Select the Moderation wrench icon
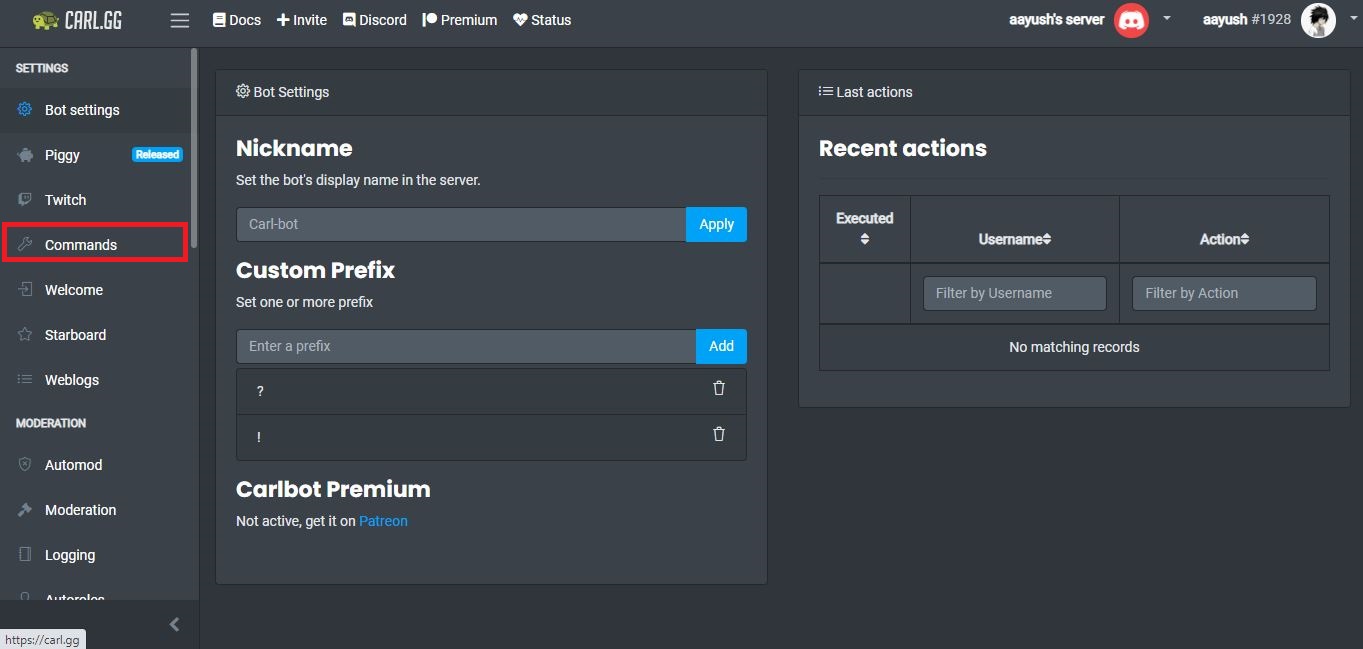The width and height of the screenshot is (1363, 649). tap(24, 509)
